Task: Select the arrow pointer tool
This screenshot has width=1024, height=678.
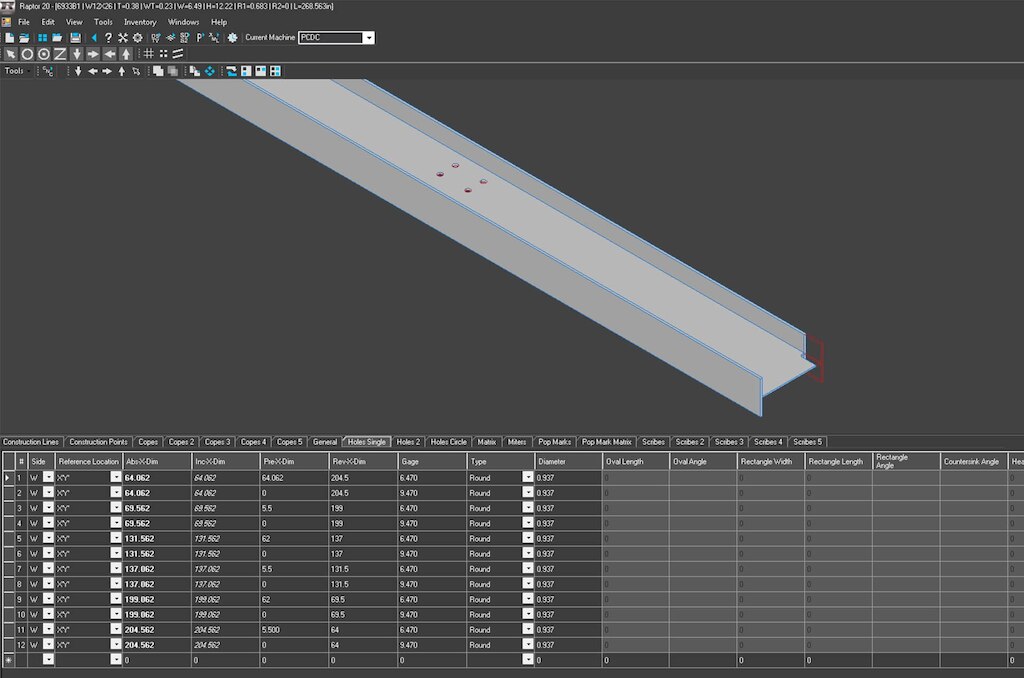Action: (x=10, y=54)
